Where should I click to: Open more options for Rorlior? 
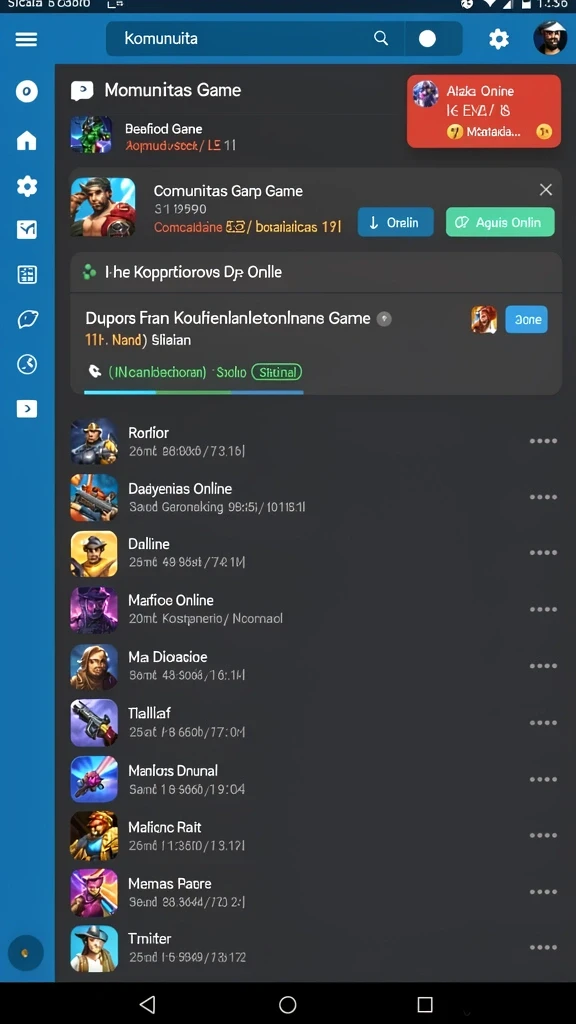[543, 441]
